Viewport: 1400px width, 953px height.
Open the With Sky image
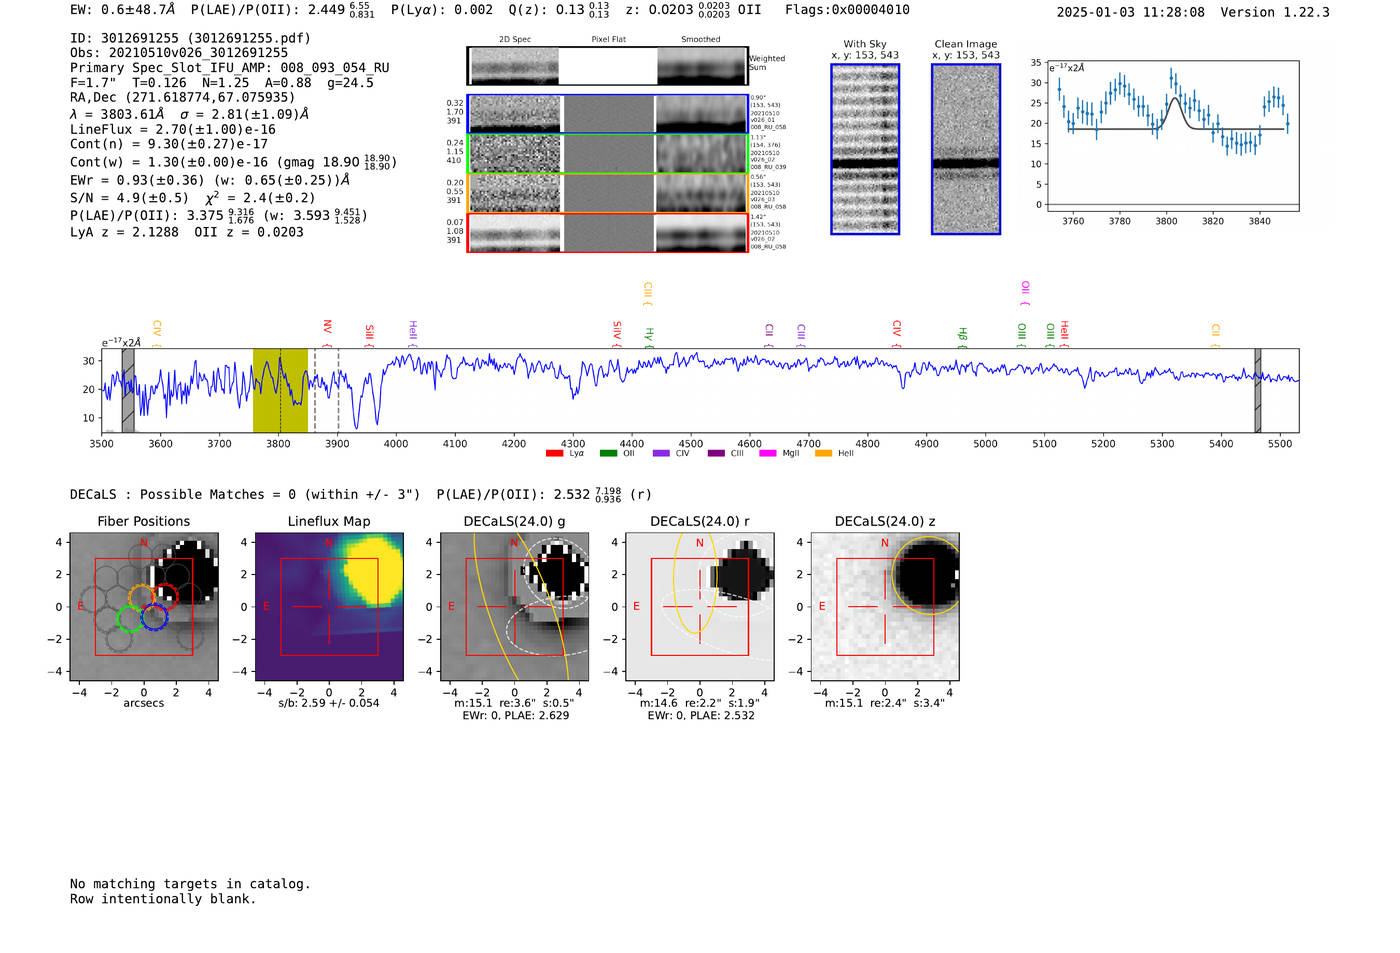865,149
